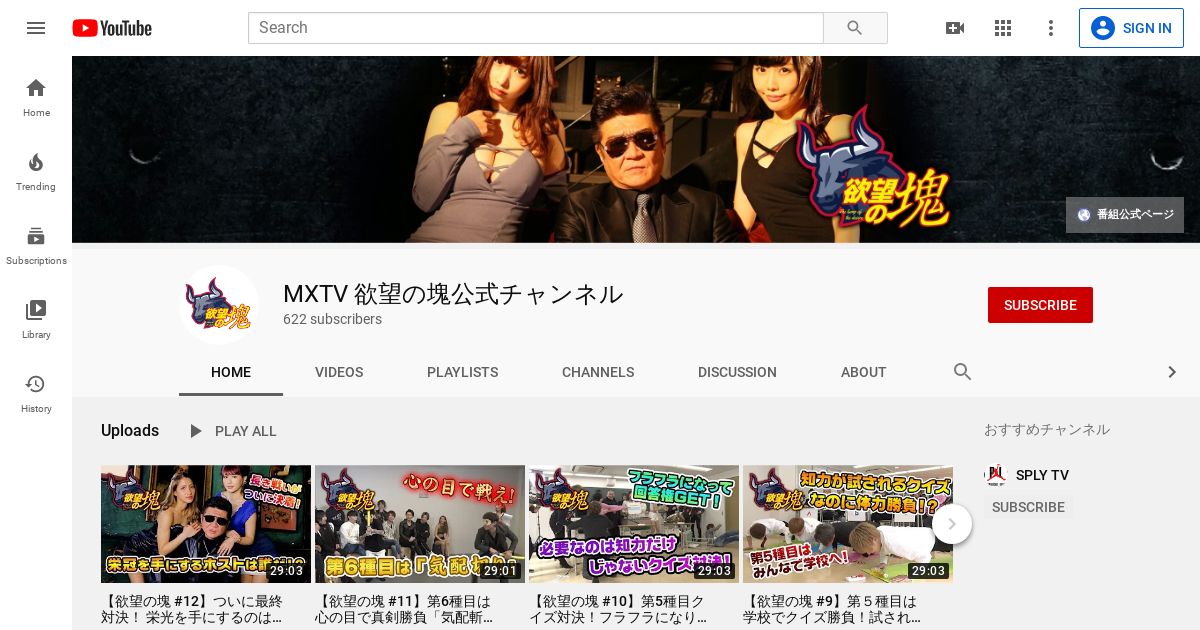Click the SPLY TV channel avatar
The height and width of the screenshot is (630, 1200).
click(995, 475)
